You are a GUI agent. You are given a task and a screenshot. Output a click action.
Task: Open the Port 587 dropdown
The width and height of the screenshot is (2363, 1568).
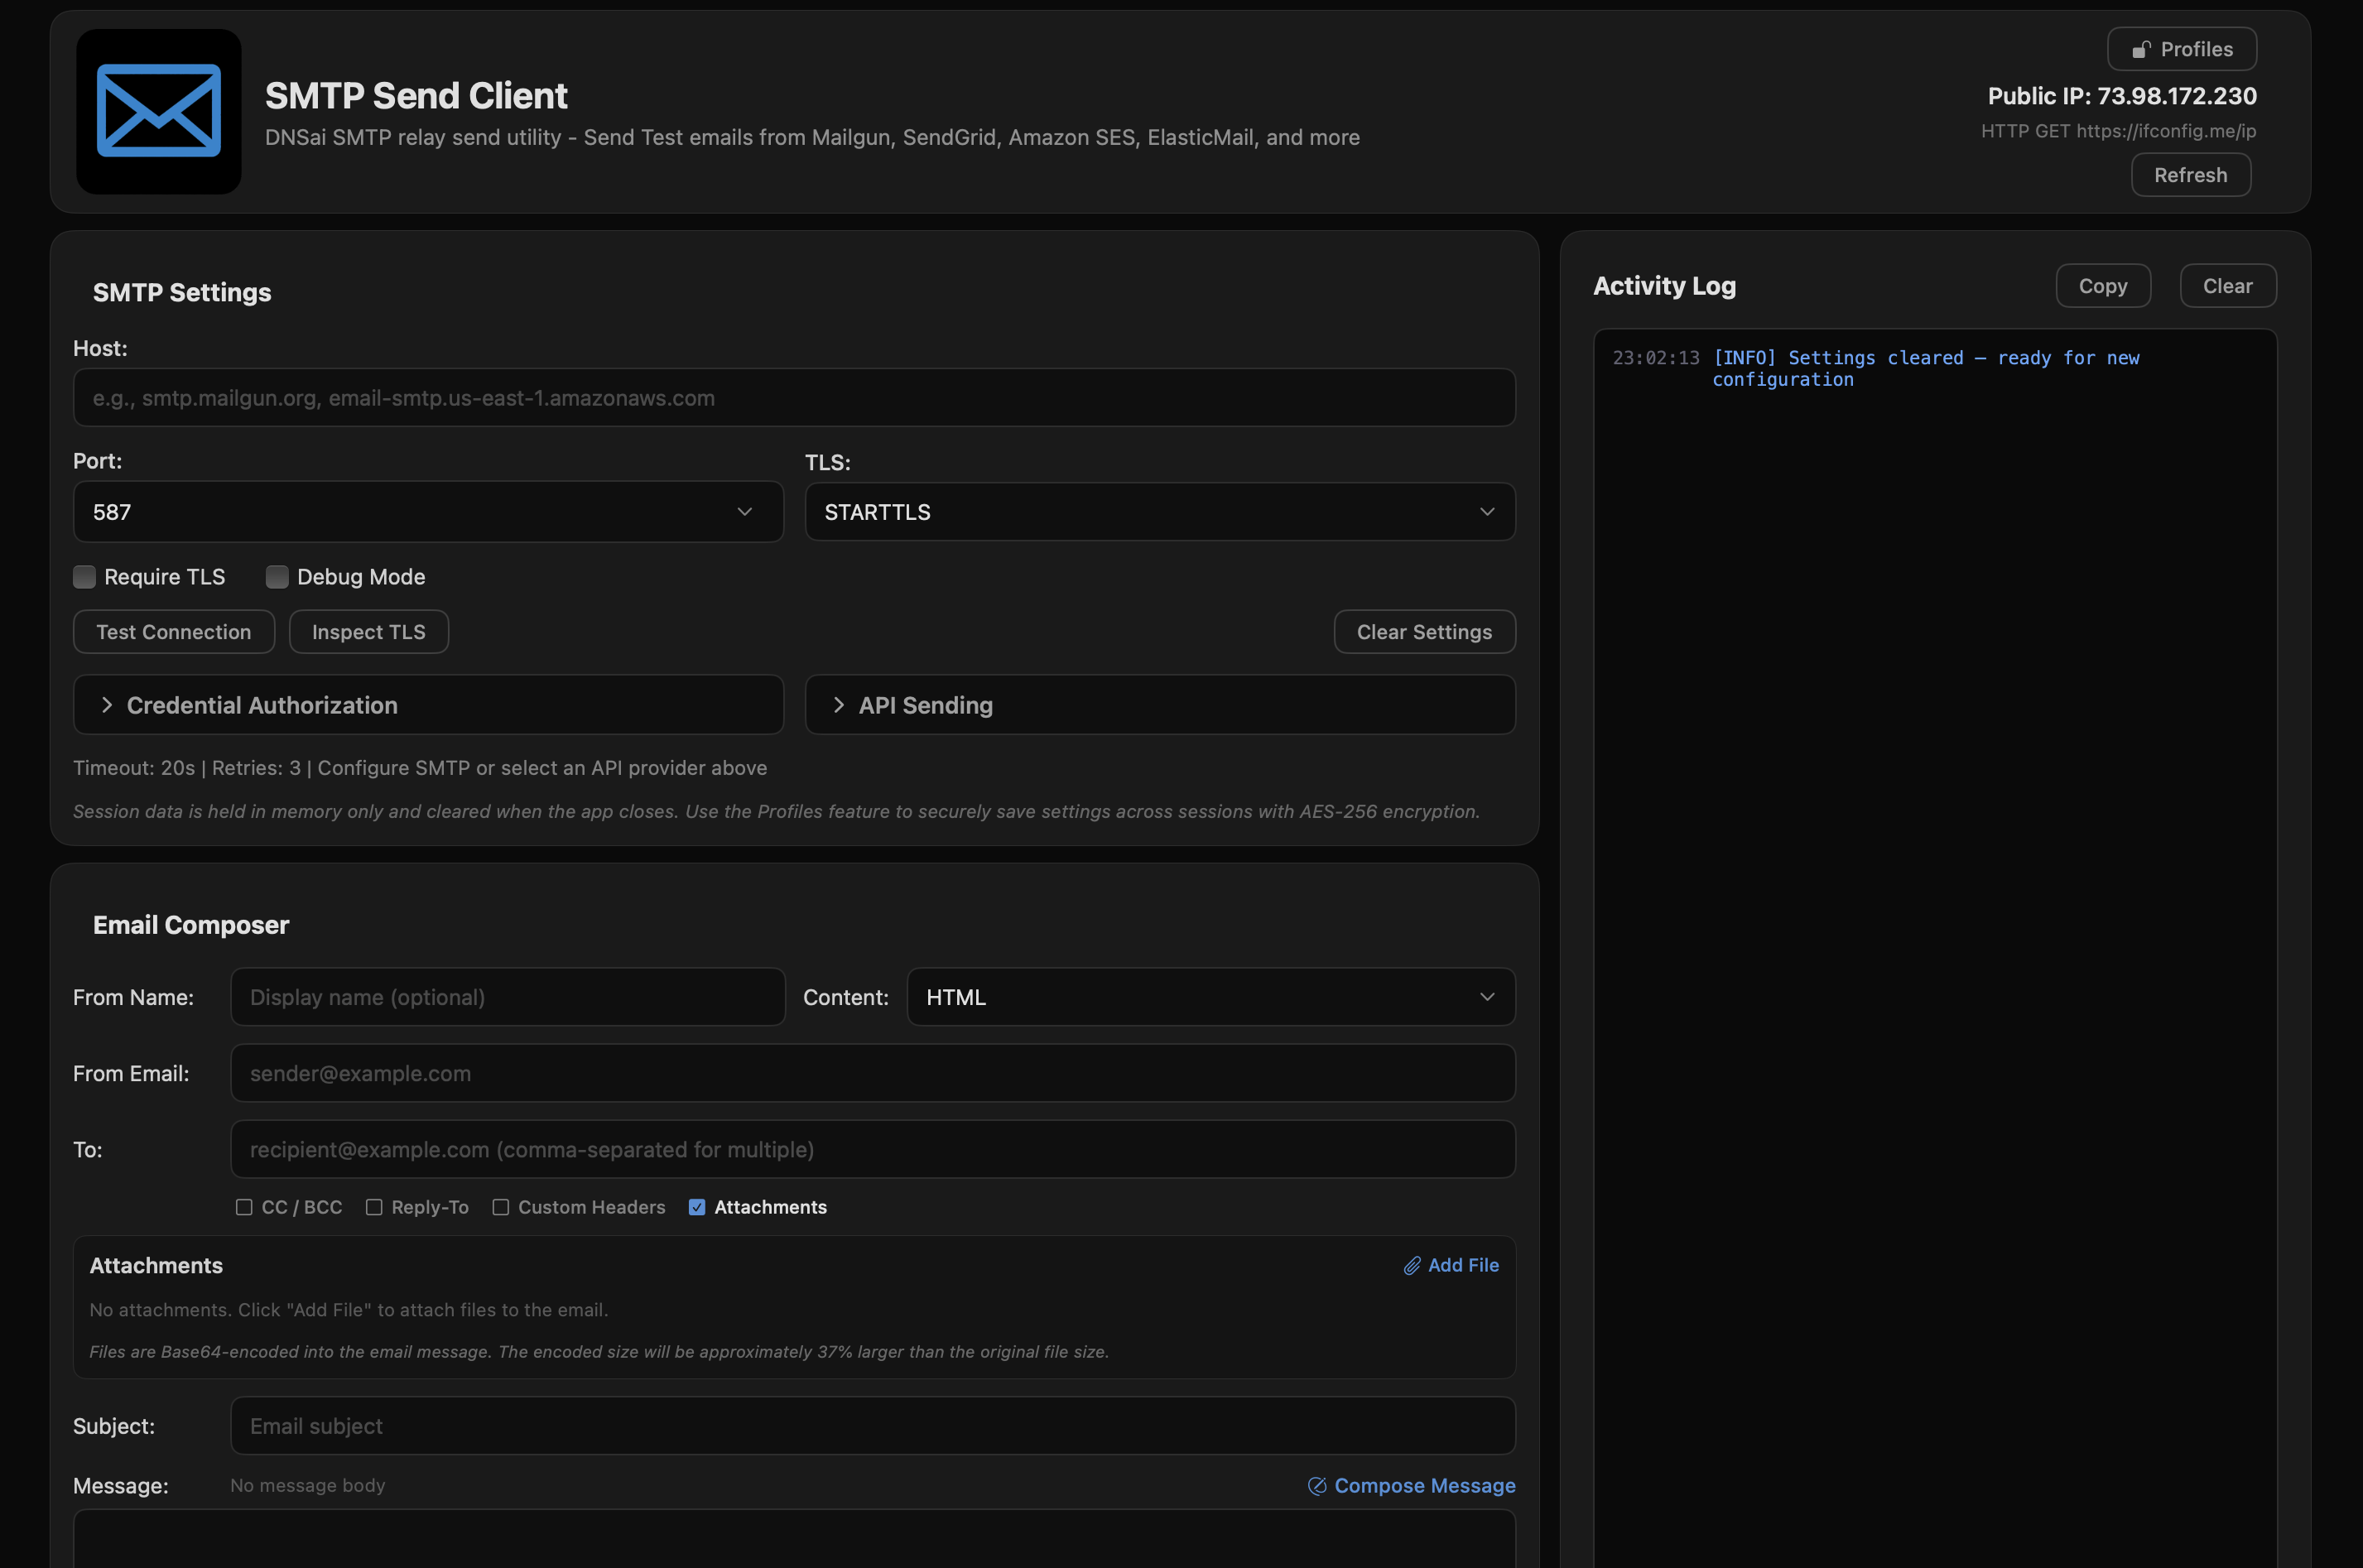click(x=428, y=512)
